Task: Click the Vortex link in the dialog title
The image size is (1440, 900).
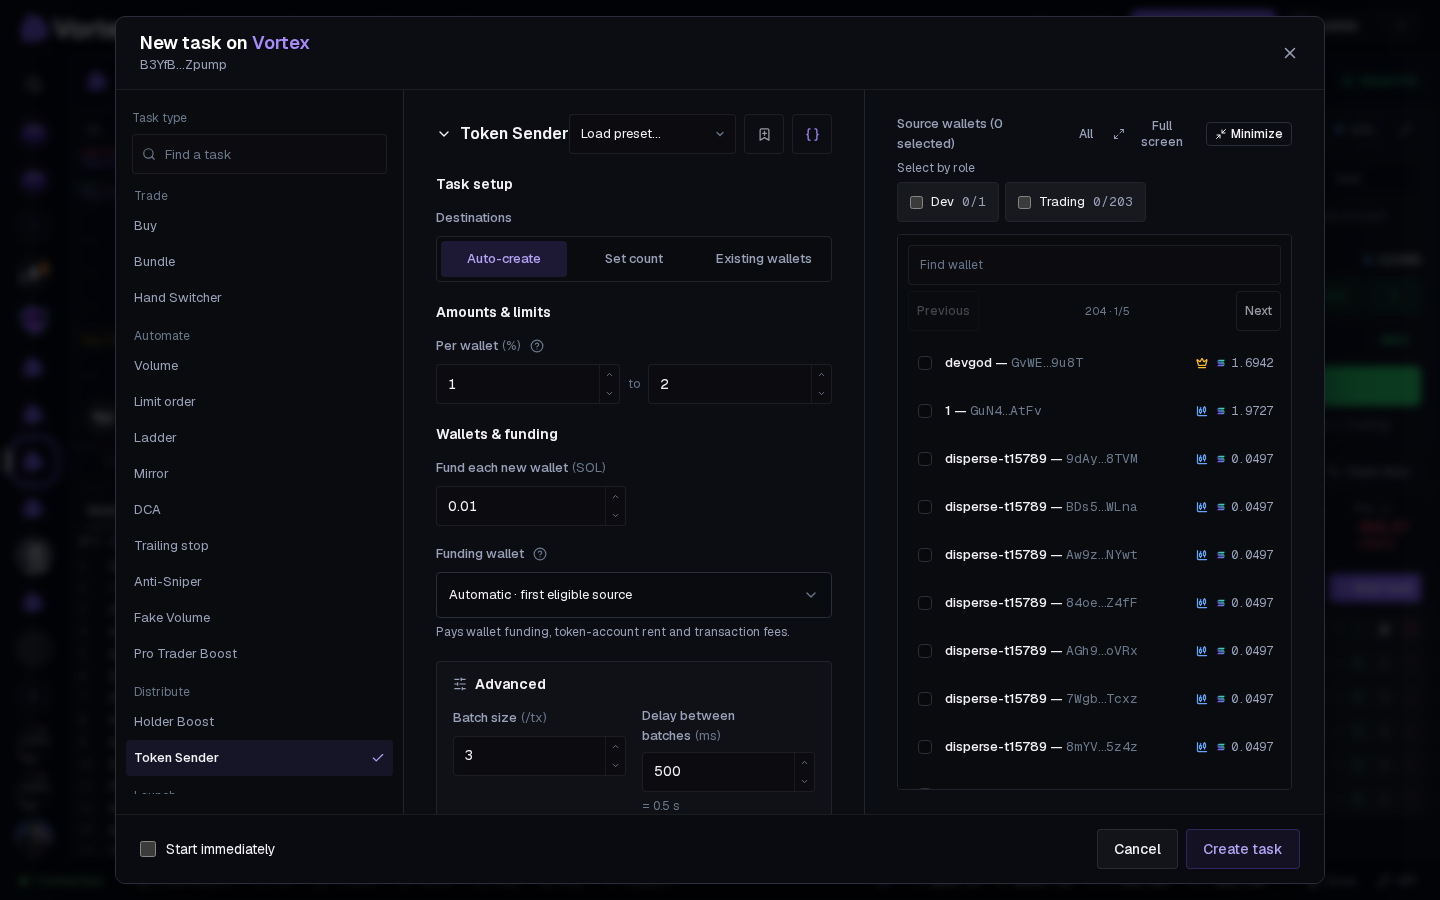Action: [281, 43]
